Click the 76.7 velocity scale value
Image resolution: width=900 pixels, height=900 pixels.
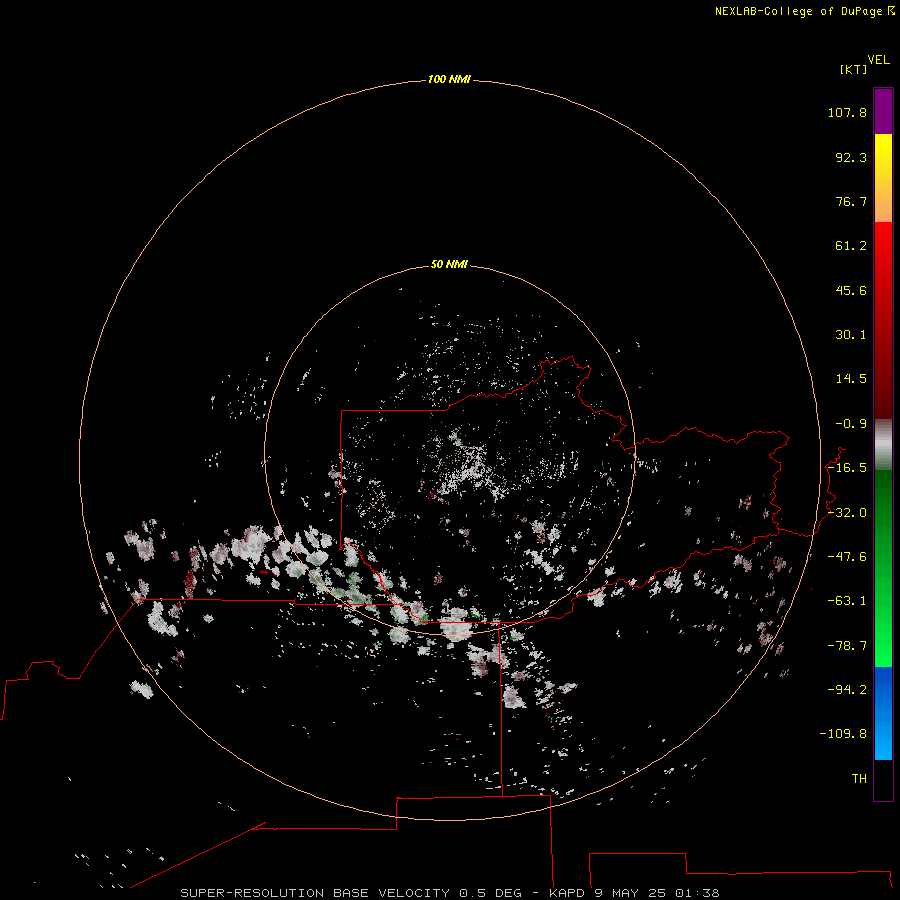pyautogui.click(x=851, y=201)
